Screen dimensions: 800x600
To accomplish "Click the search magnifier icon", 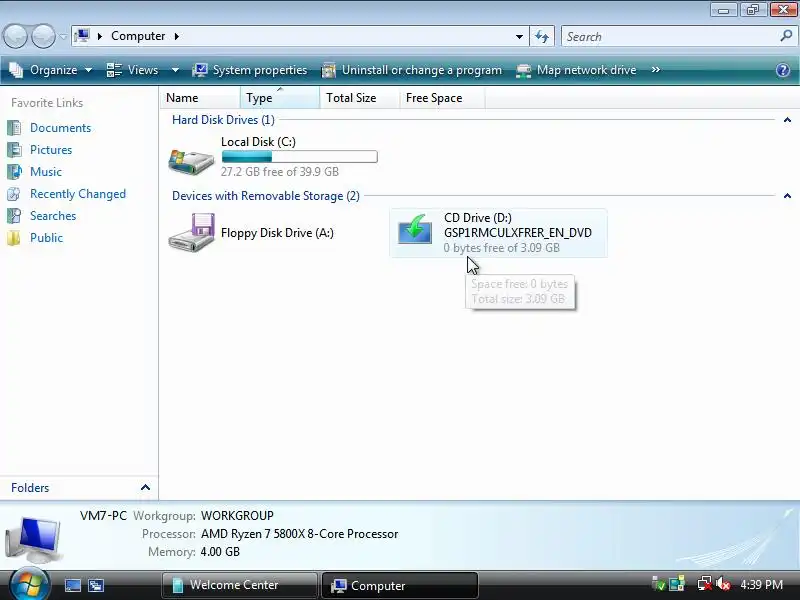I will point(786,36).
